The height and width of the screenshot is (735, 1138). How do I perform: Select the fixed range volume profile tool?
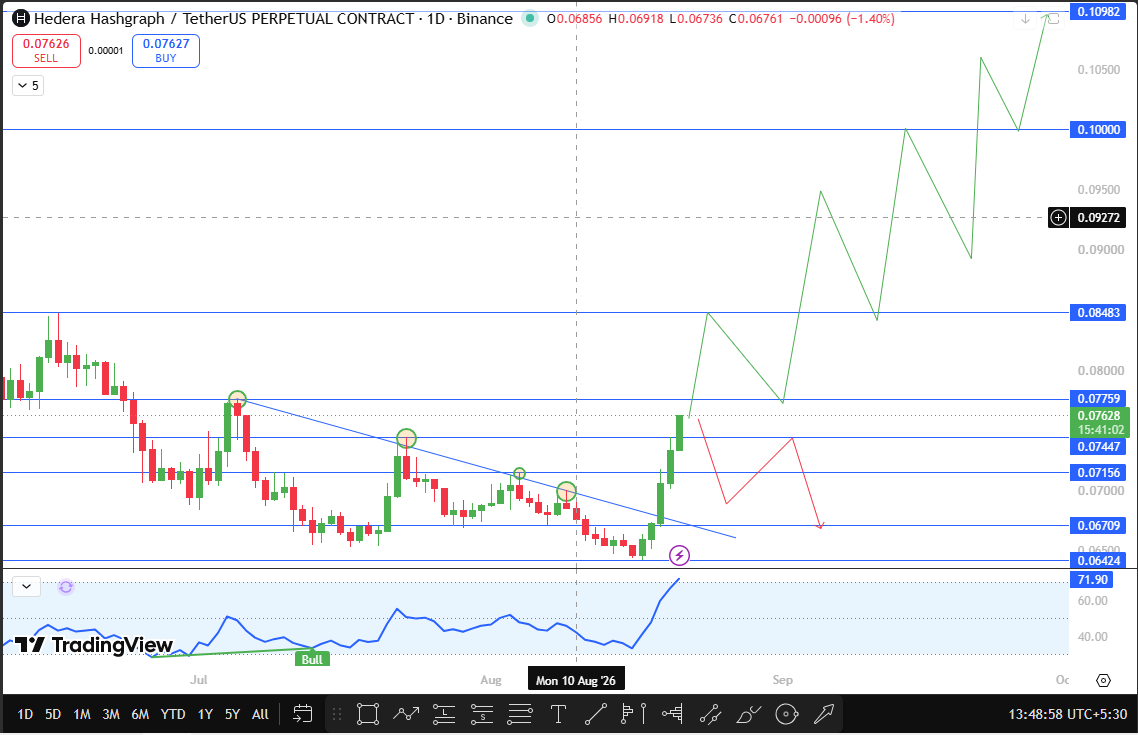634,714
